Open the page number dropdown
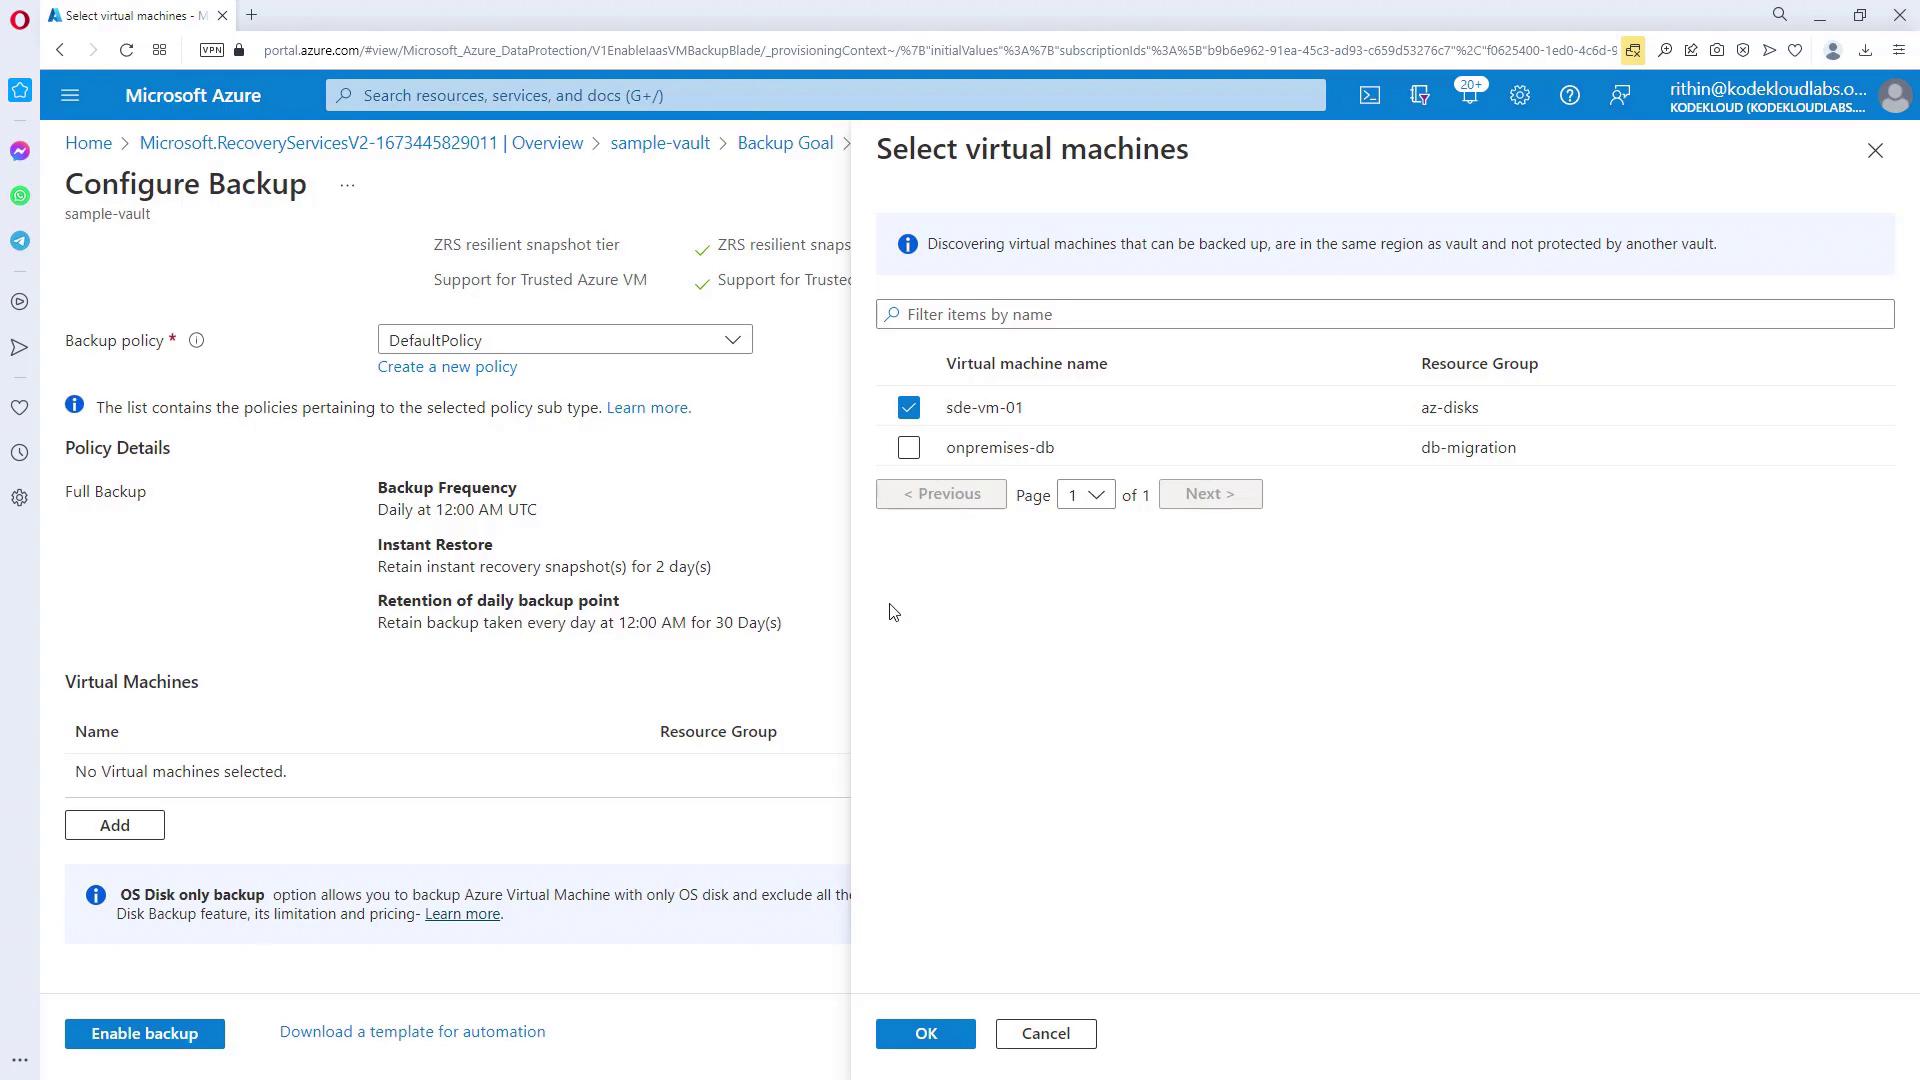 1085,495
